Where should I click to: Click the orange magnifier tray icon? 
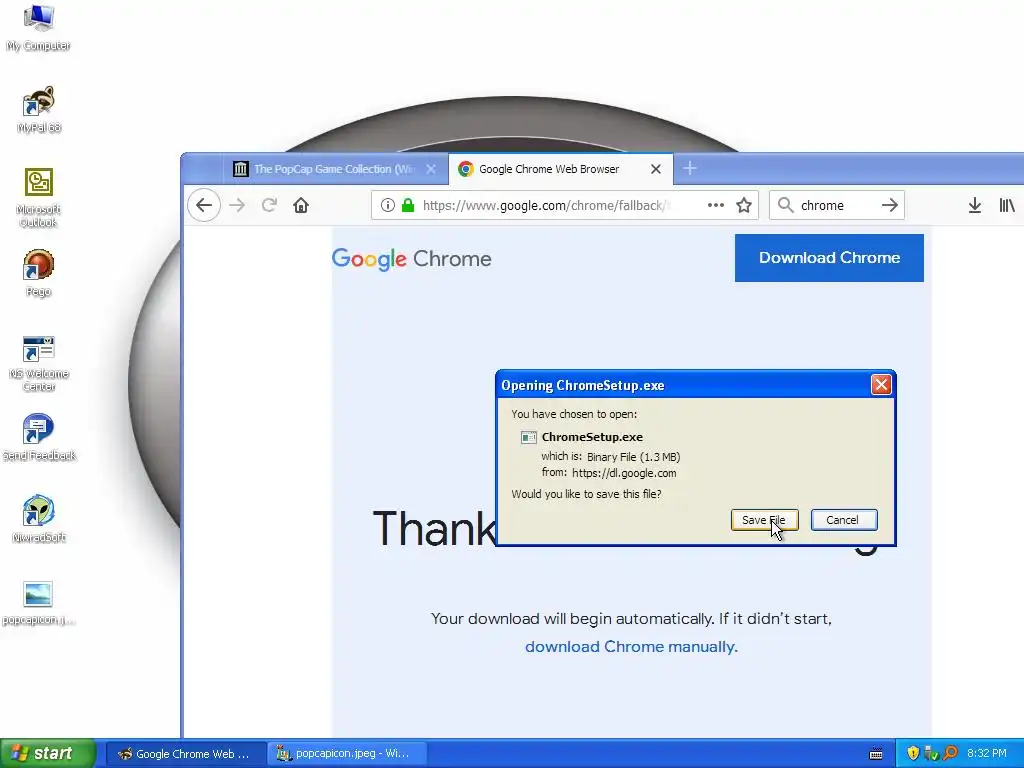pyautogui.click(x=950, y=754)
